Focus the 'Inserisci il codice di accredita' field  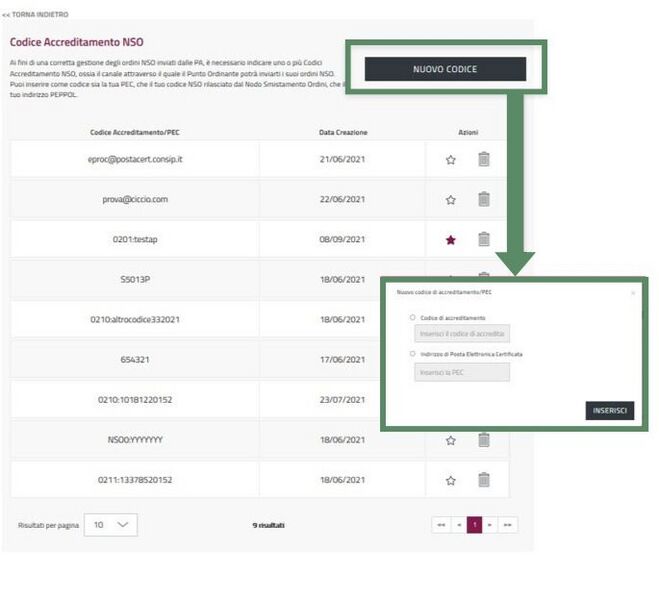(461, 334)
